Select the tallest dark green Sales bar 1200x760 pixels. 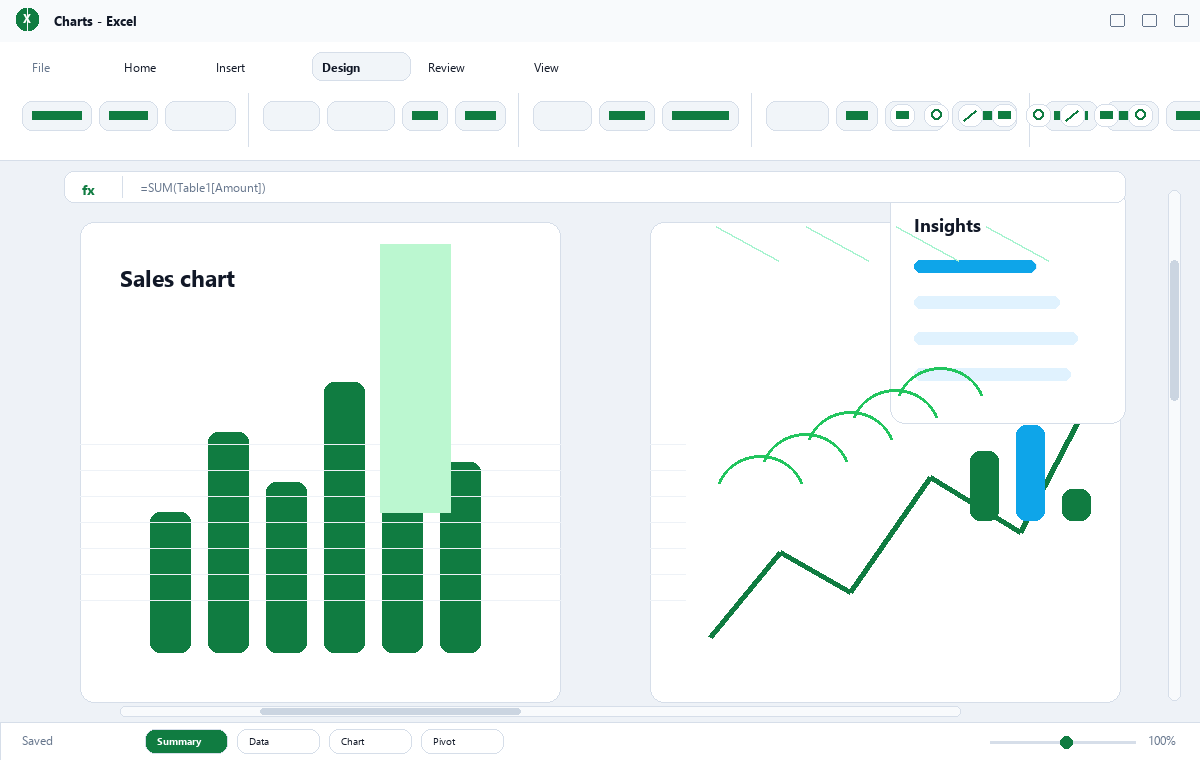click(344, 517)
